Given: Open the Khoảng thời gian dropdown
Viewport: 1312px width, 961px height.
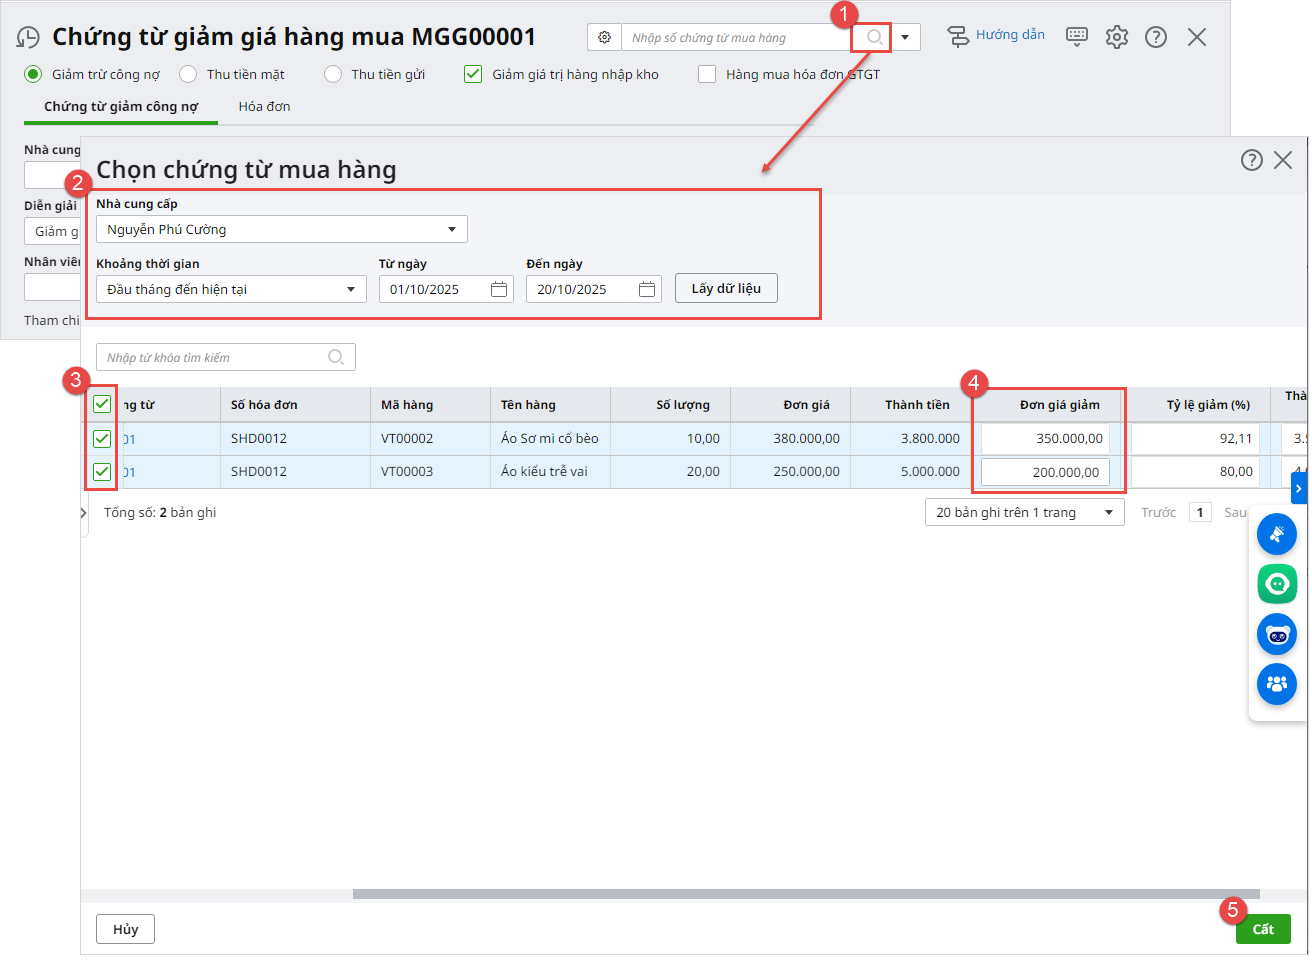Looking at the screenshot, I should 350,289.
